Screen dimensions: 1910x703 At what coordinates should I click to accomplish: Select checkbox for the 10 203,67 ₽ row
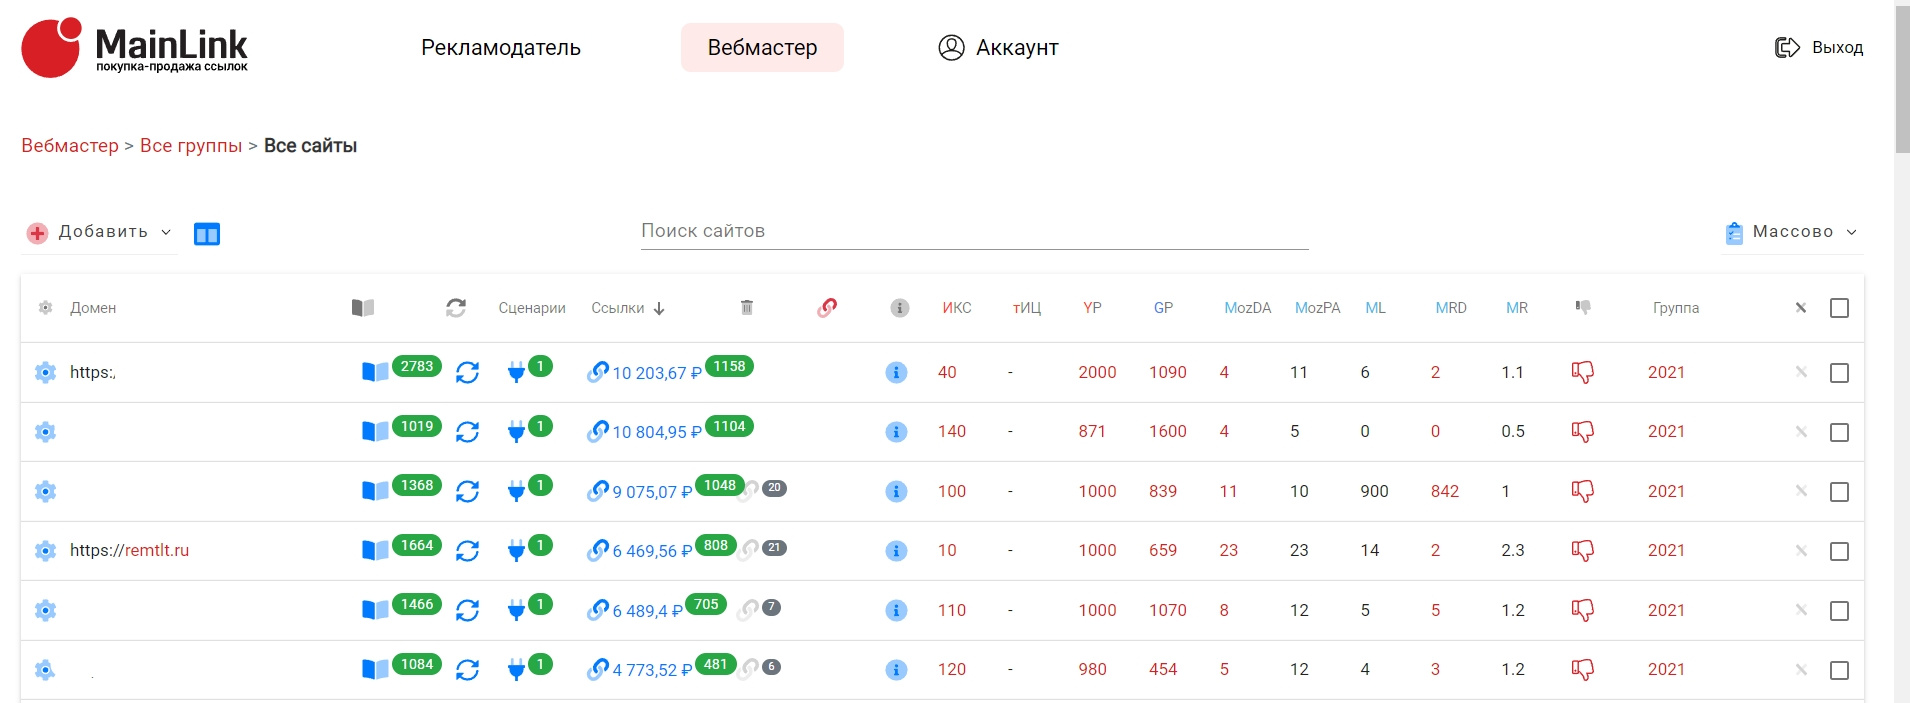click(x=1839, y=373)
